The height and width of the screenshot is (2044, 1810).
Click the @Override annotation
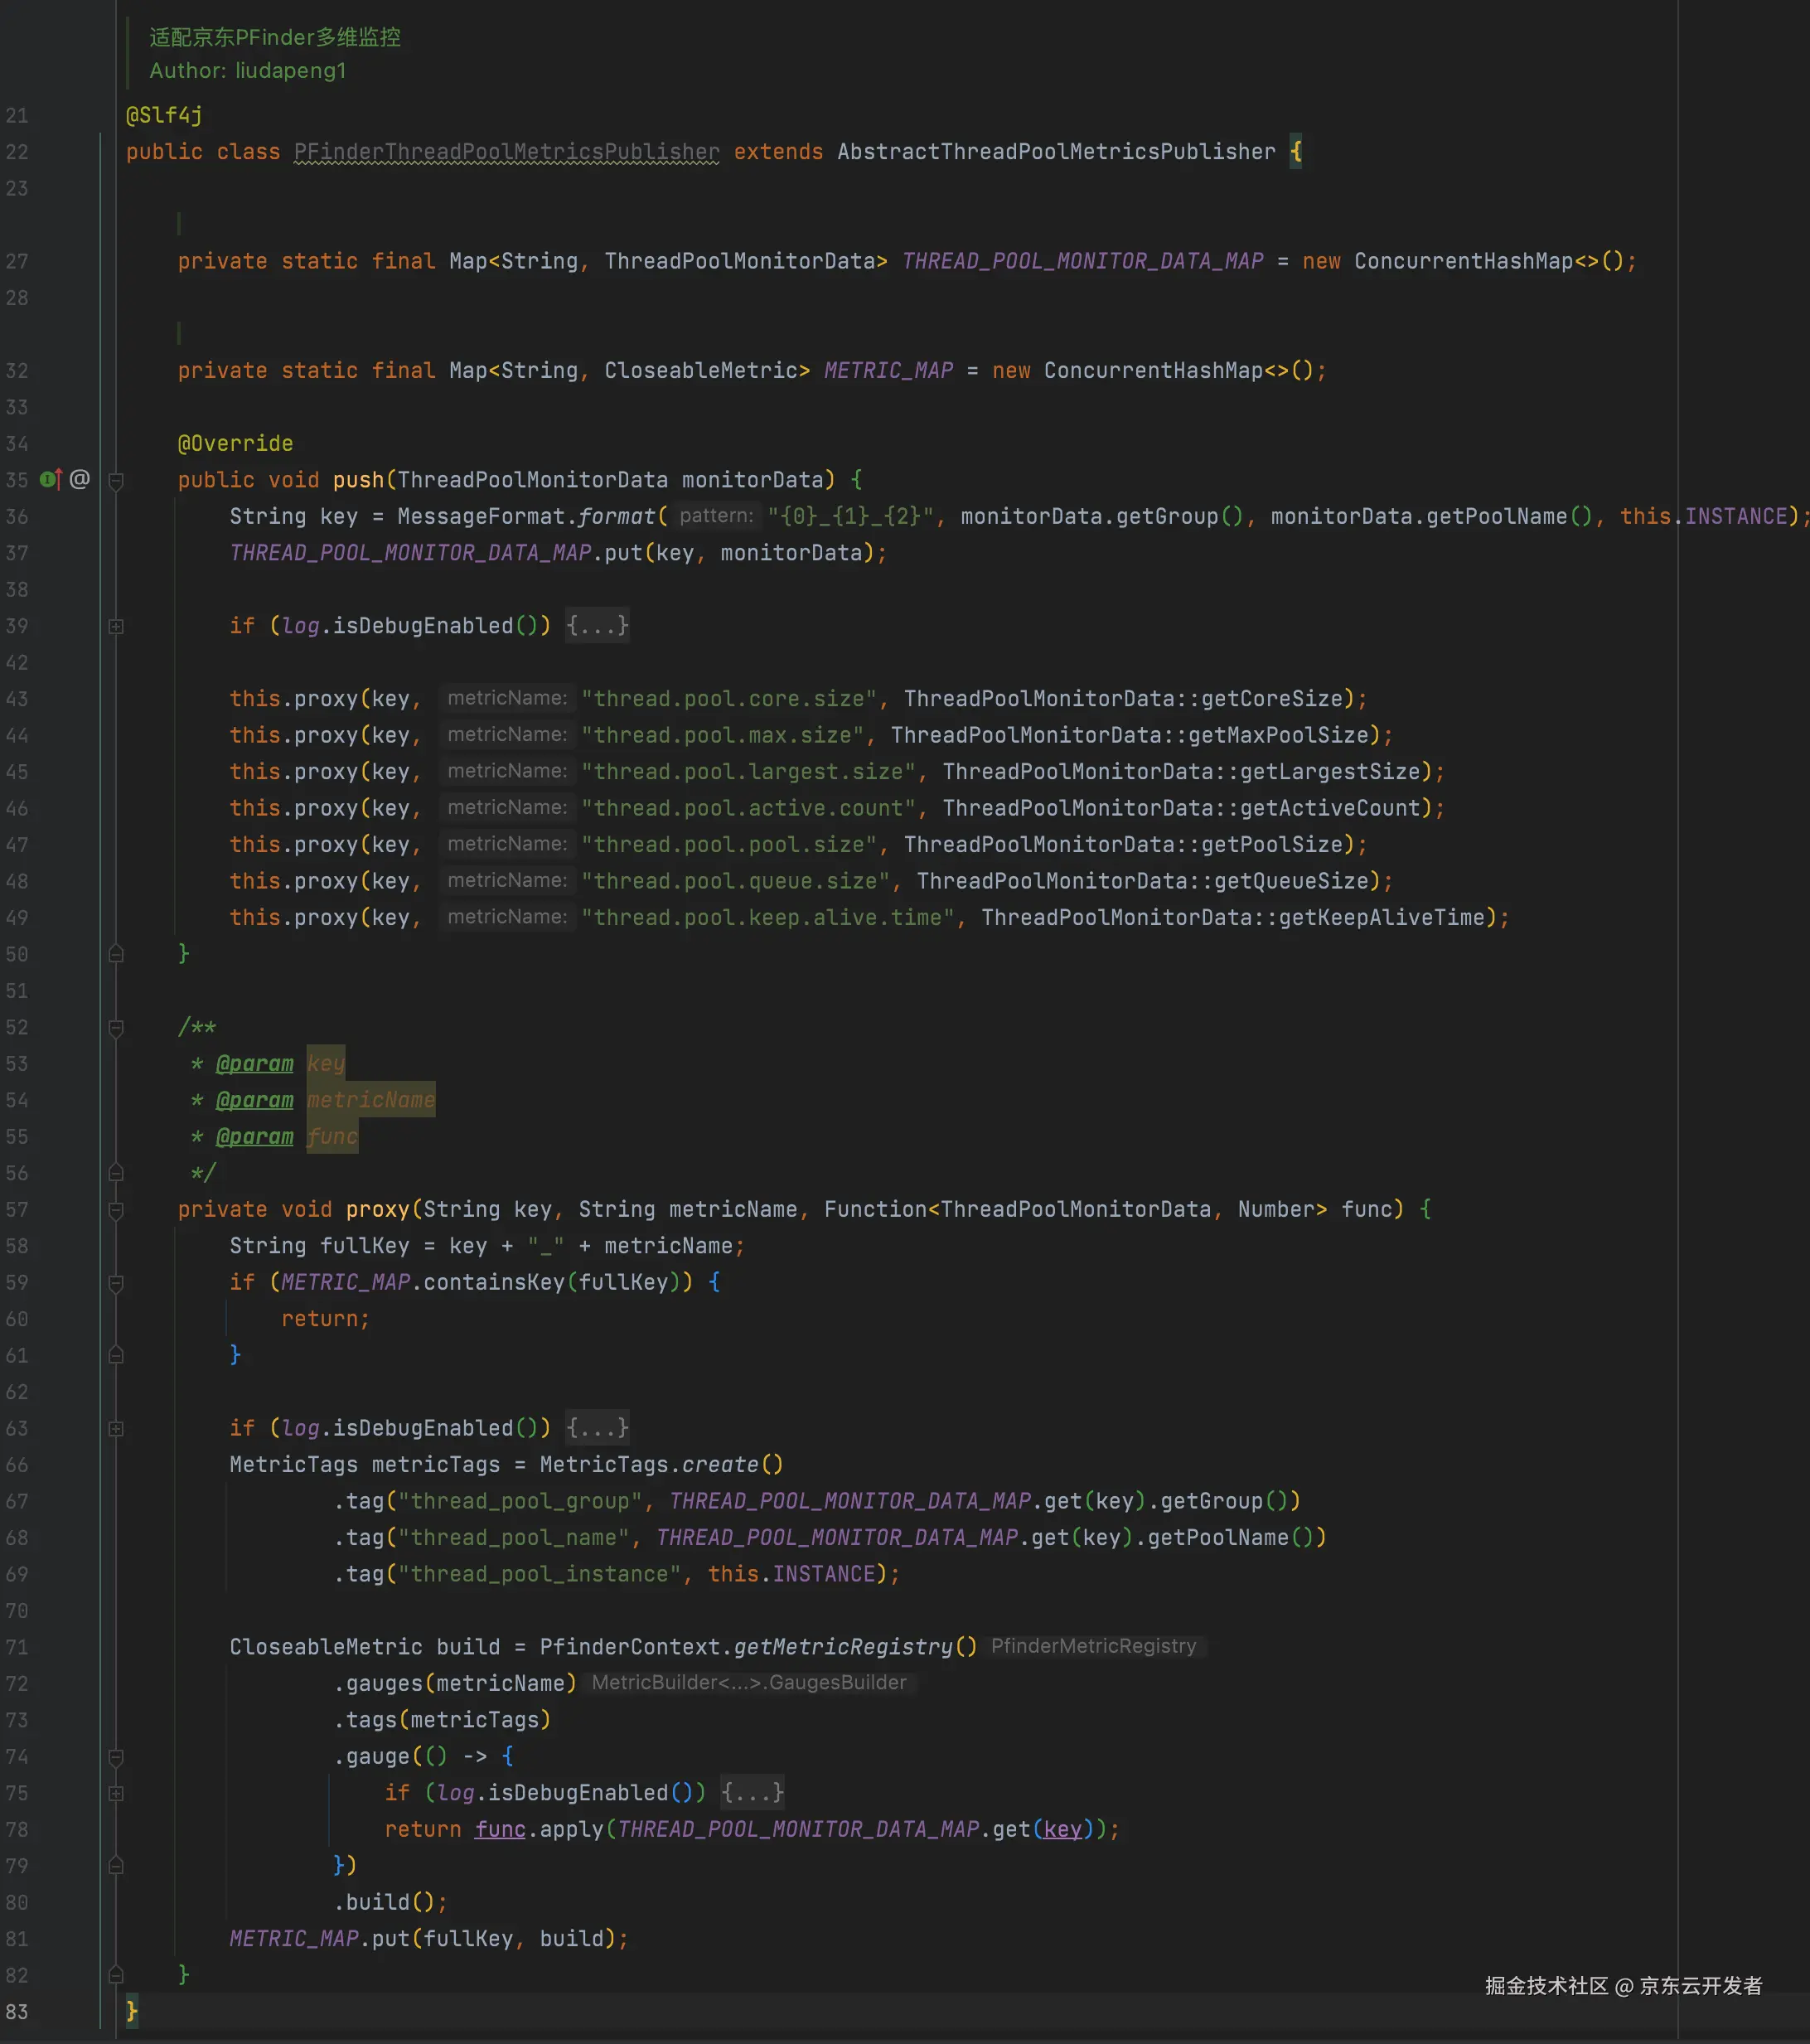point(235,443)
